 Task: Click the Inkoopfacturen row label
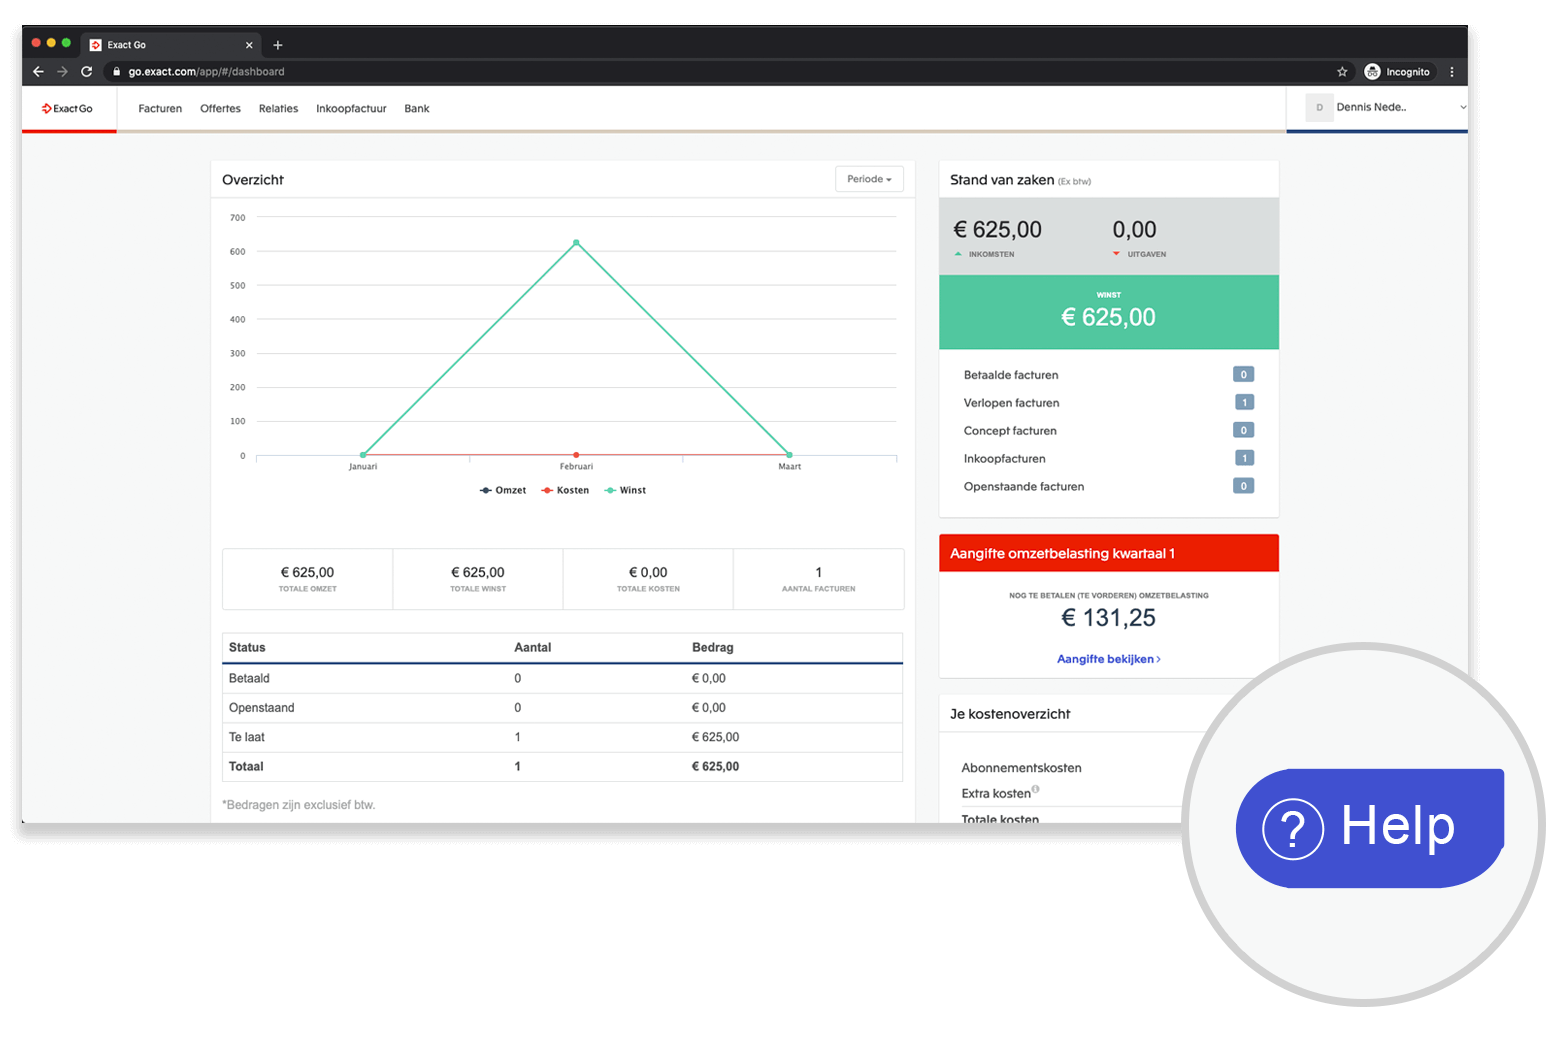[x=1004, y=459]
